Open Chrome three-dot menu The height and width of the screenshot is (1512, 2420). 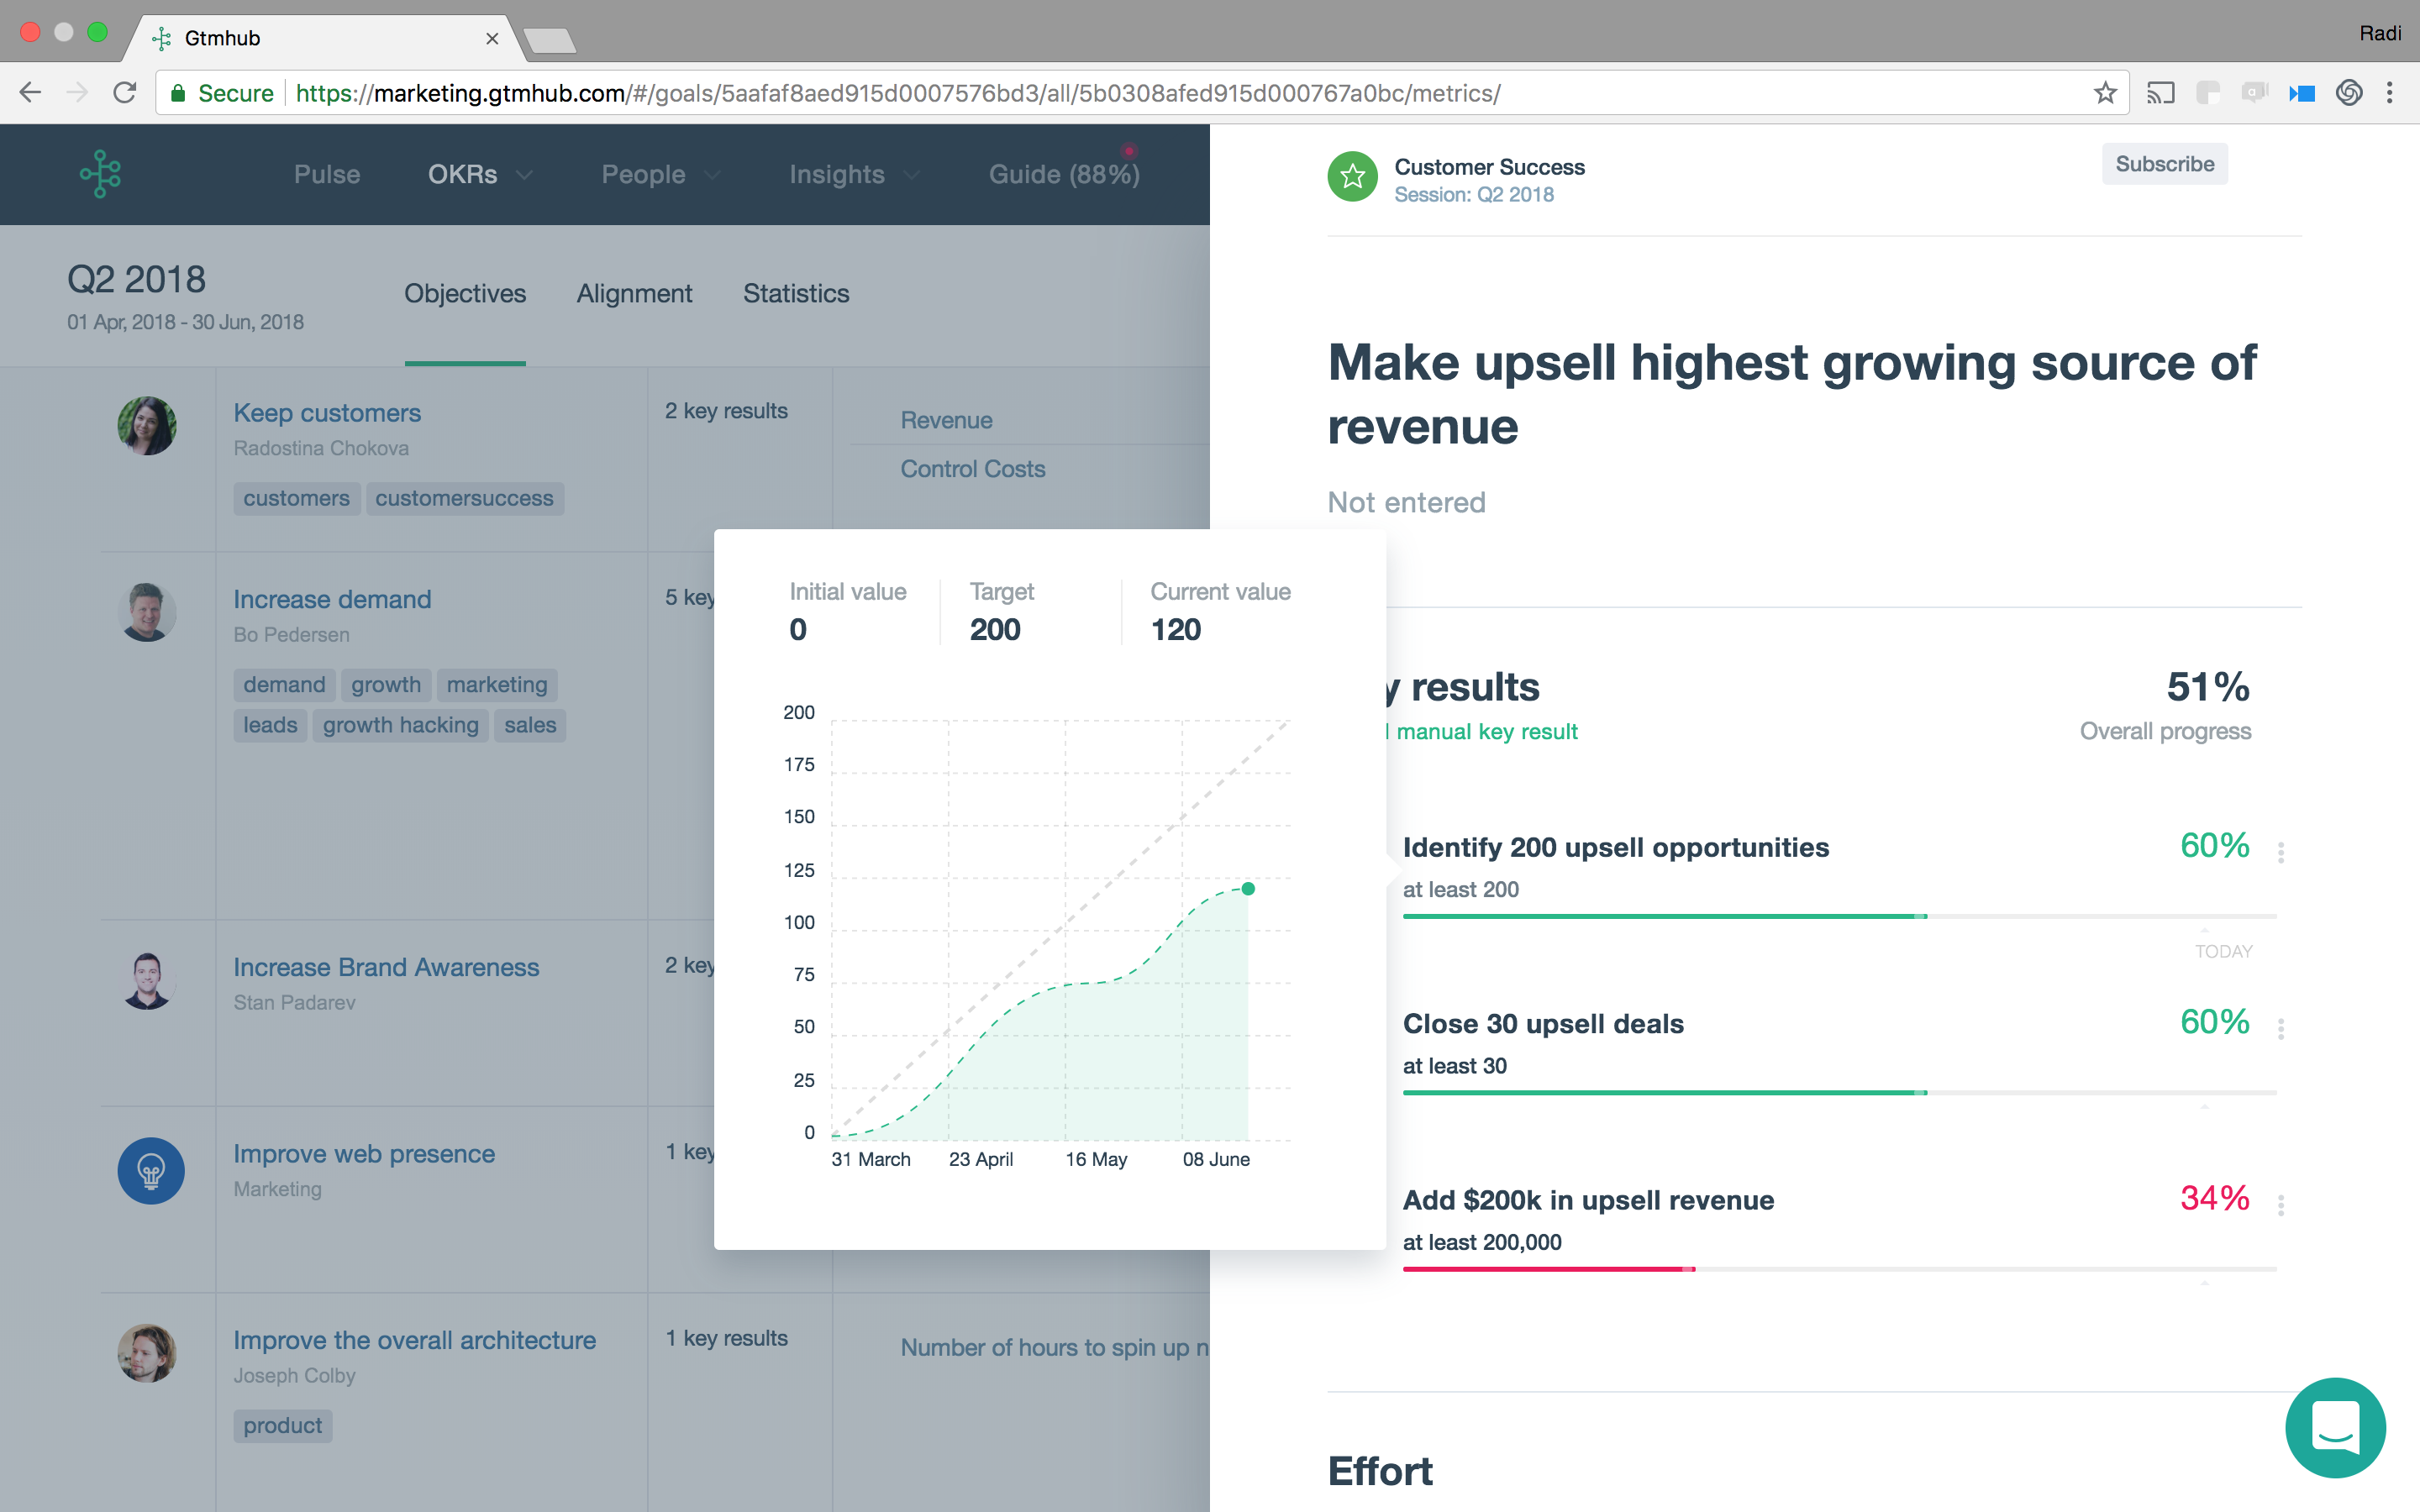point(2389,93)
